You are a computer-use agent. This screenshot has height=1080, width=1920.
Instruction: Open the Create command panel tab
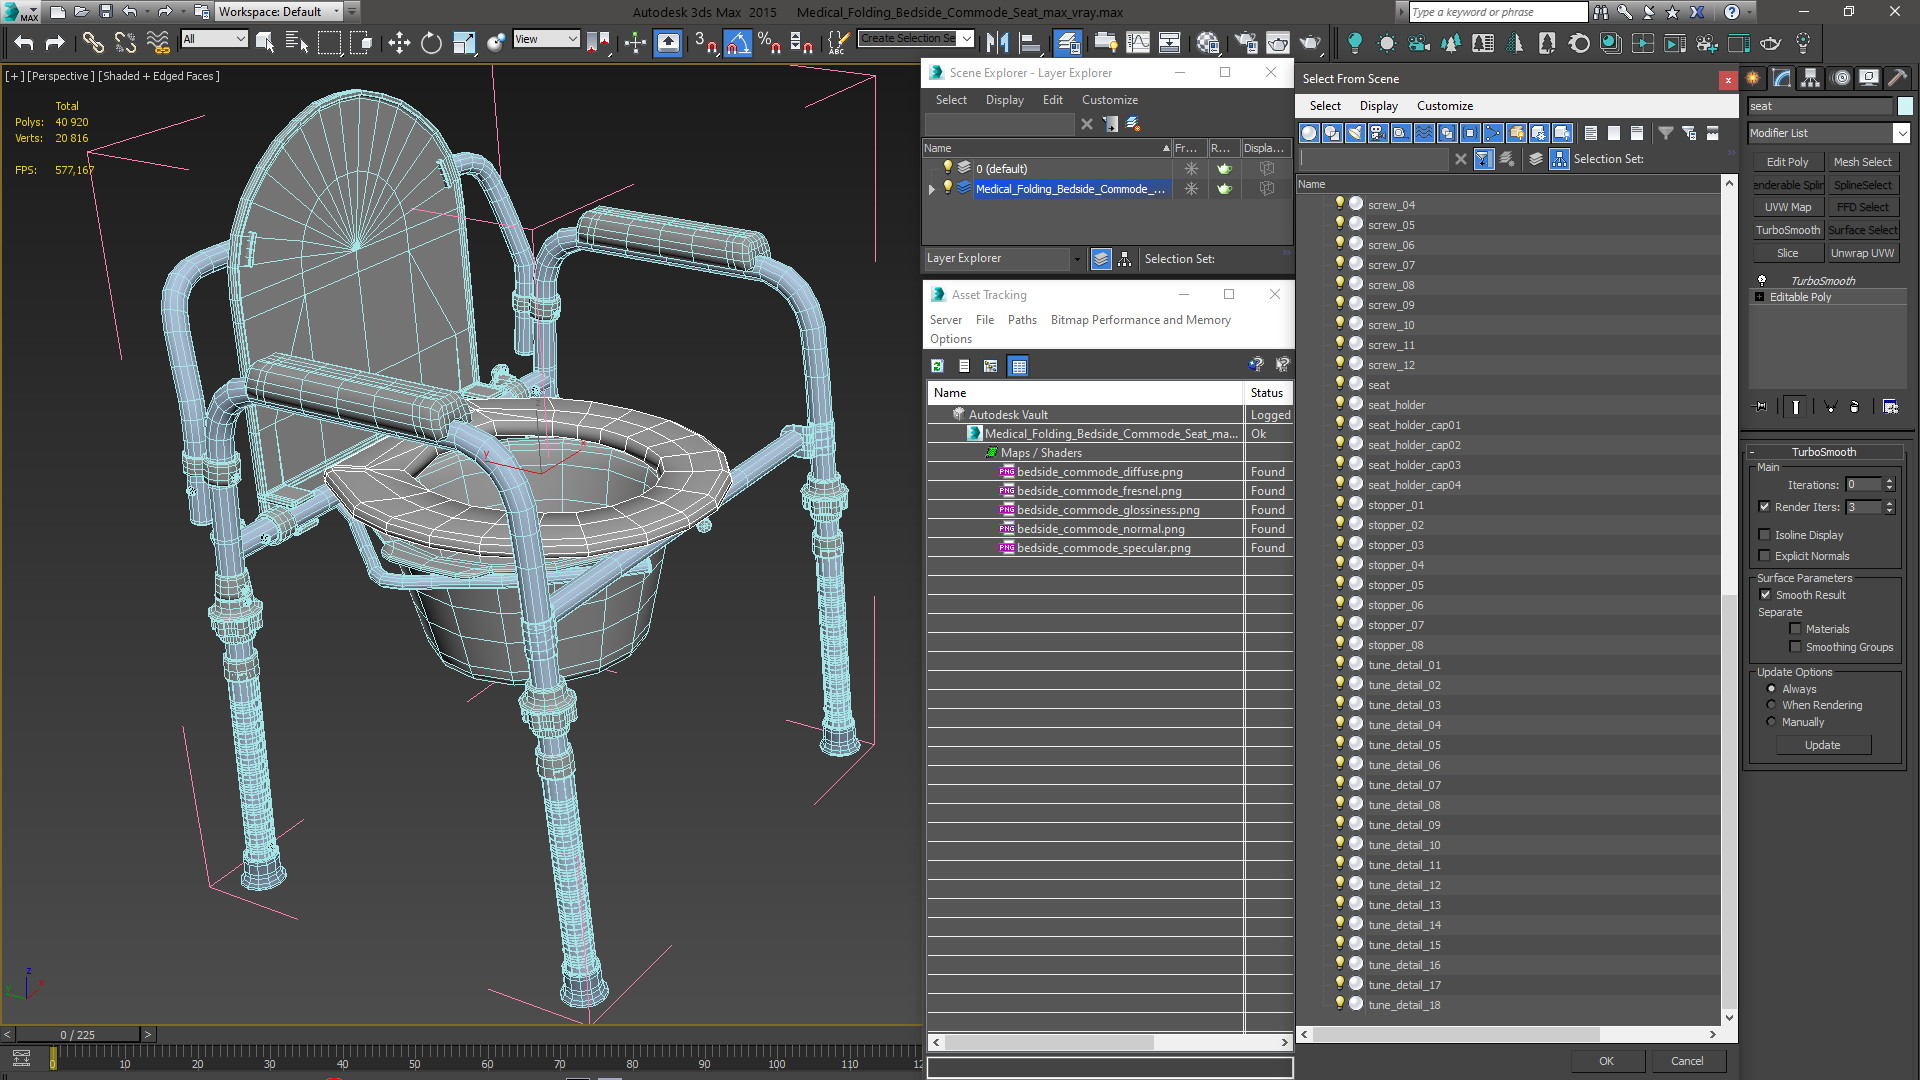pyautogui.click(x=1753, y=78)
